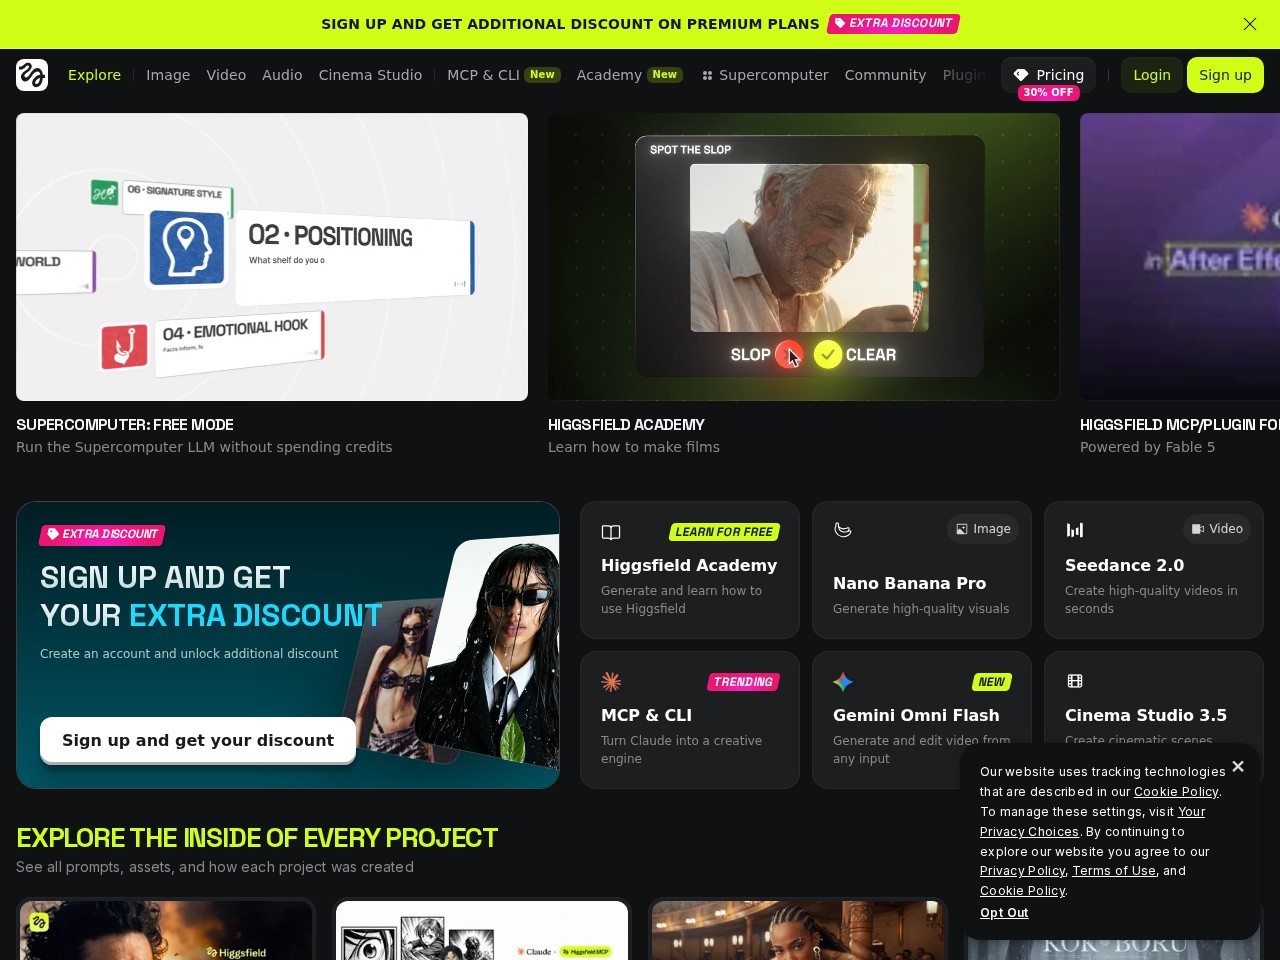This screenshot has width=1280, height=960.
Task: Open the Terms of Use link
Action: tap(1114, 871)
